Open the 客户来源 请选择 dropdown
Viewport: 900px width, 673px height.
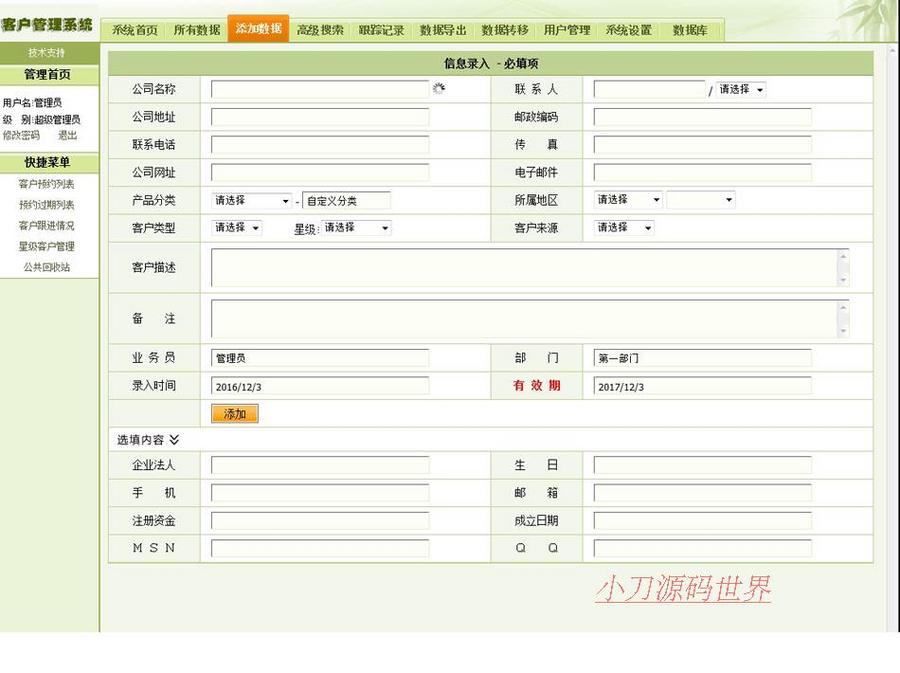click(622, 228)
